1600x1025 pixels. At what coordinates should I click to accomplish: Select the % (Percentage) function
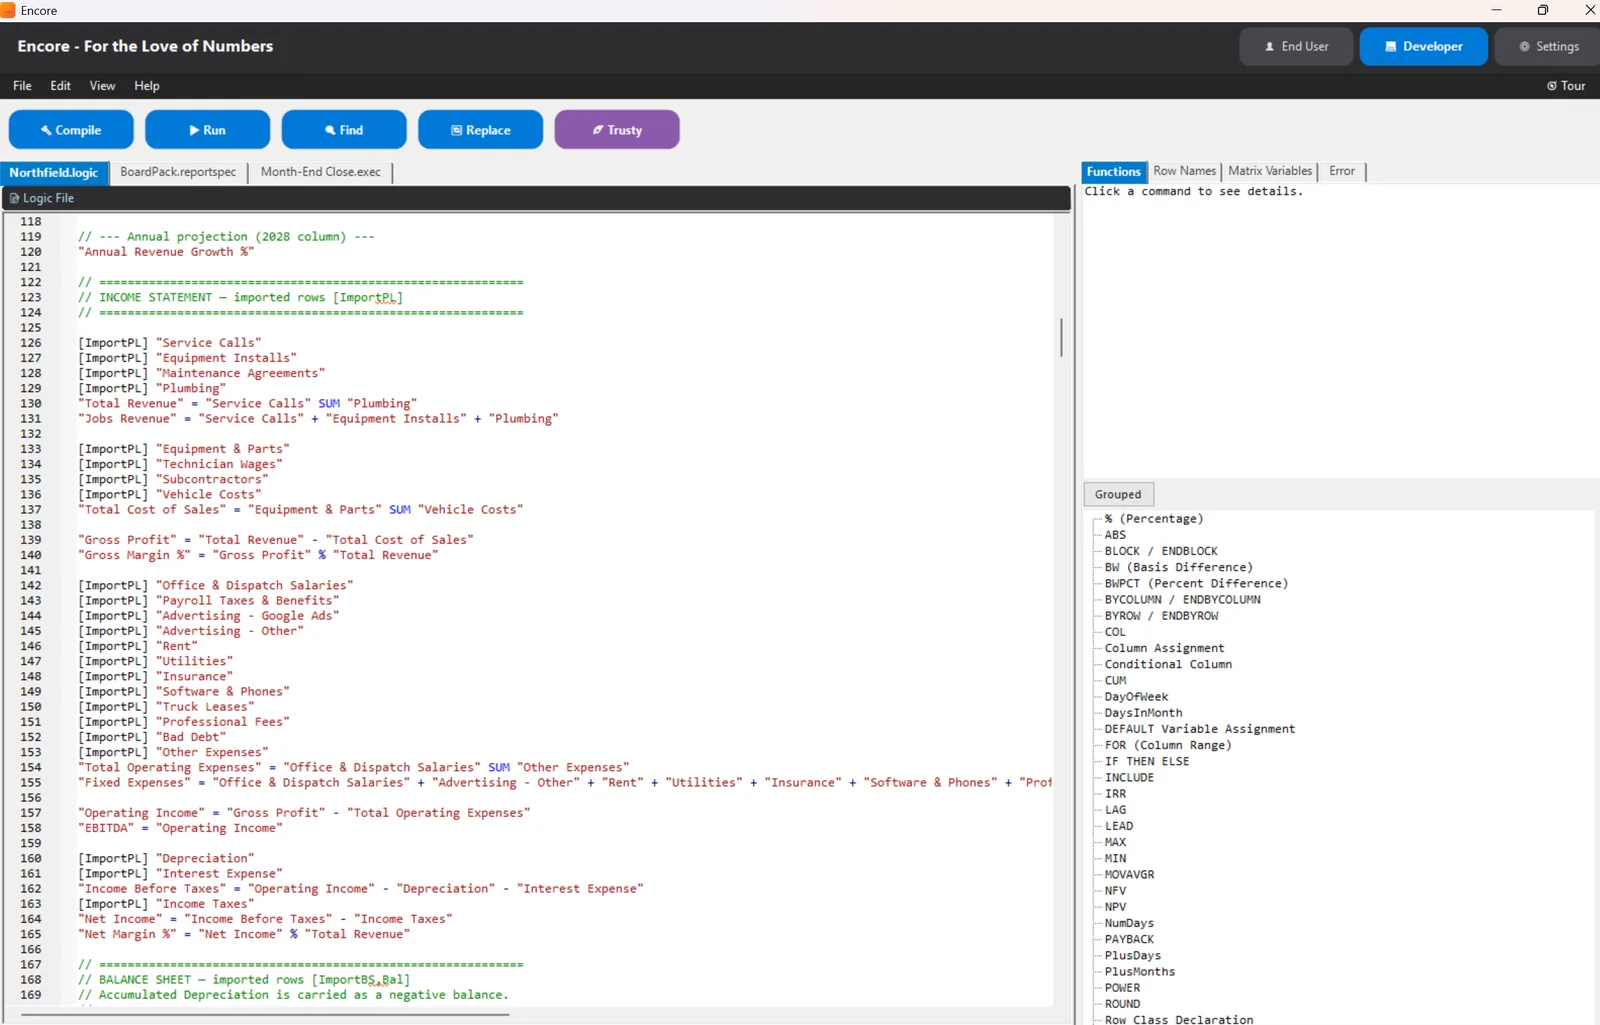[1154, 519]
